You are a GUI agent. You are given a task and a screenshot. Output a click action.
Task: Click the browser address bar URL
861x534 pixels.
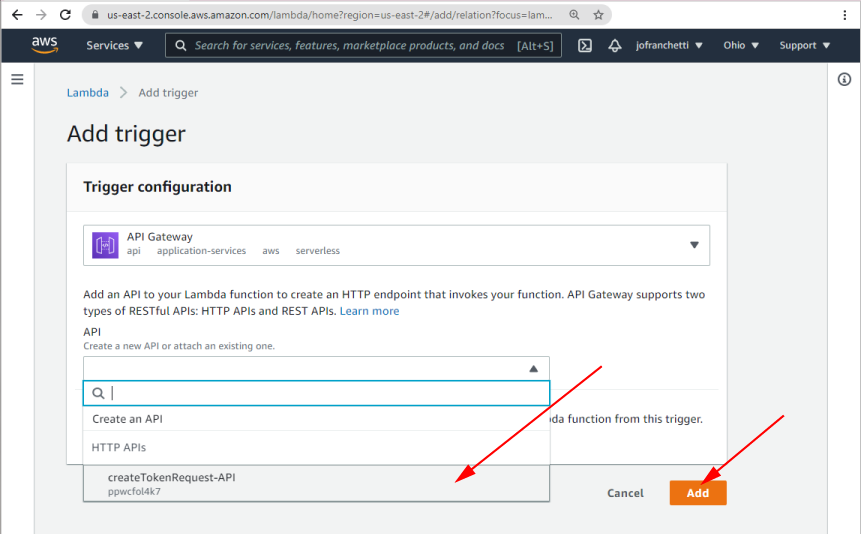(329, 15)
